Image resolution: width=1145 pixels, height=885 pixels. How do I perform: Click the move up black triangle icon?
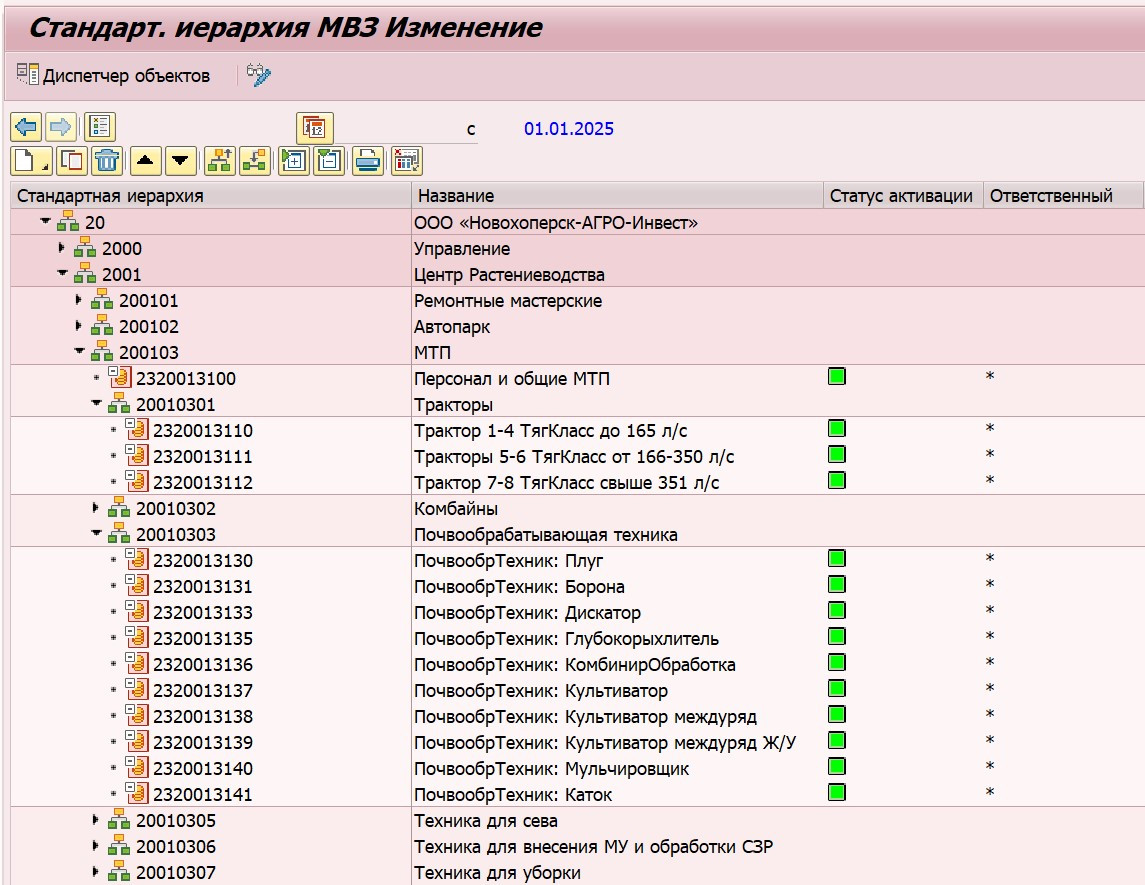tap(145, 160)
